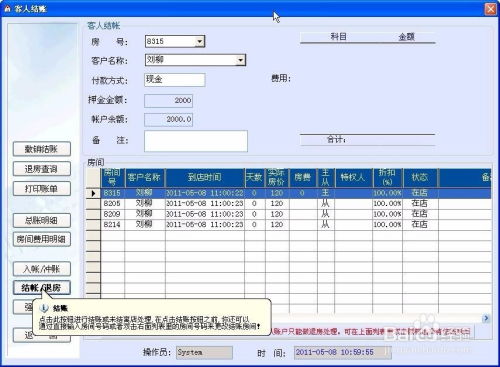The width and height of the screenshot is (500, 367).
Task: Click the 100.00% discount cell of room 8209
Action: 387,214
